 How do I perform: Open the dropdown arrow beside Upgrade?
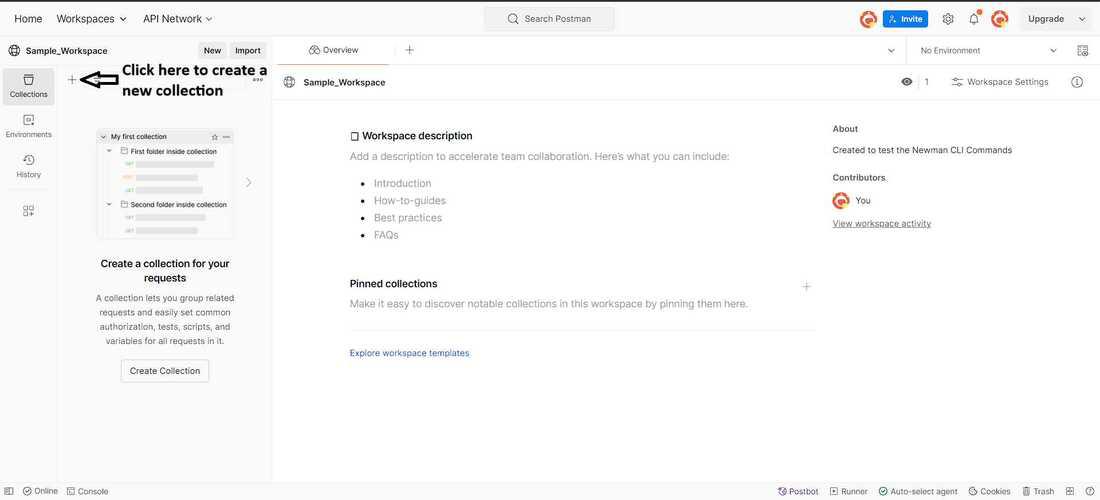1081,19
